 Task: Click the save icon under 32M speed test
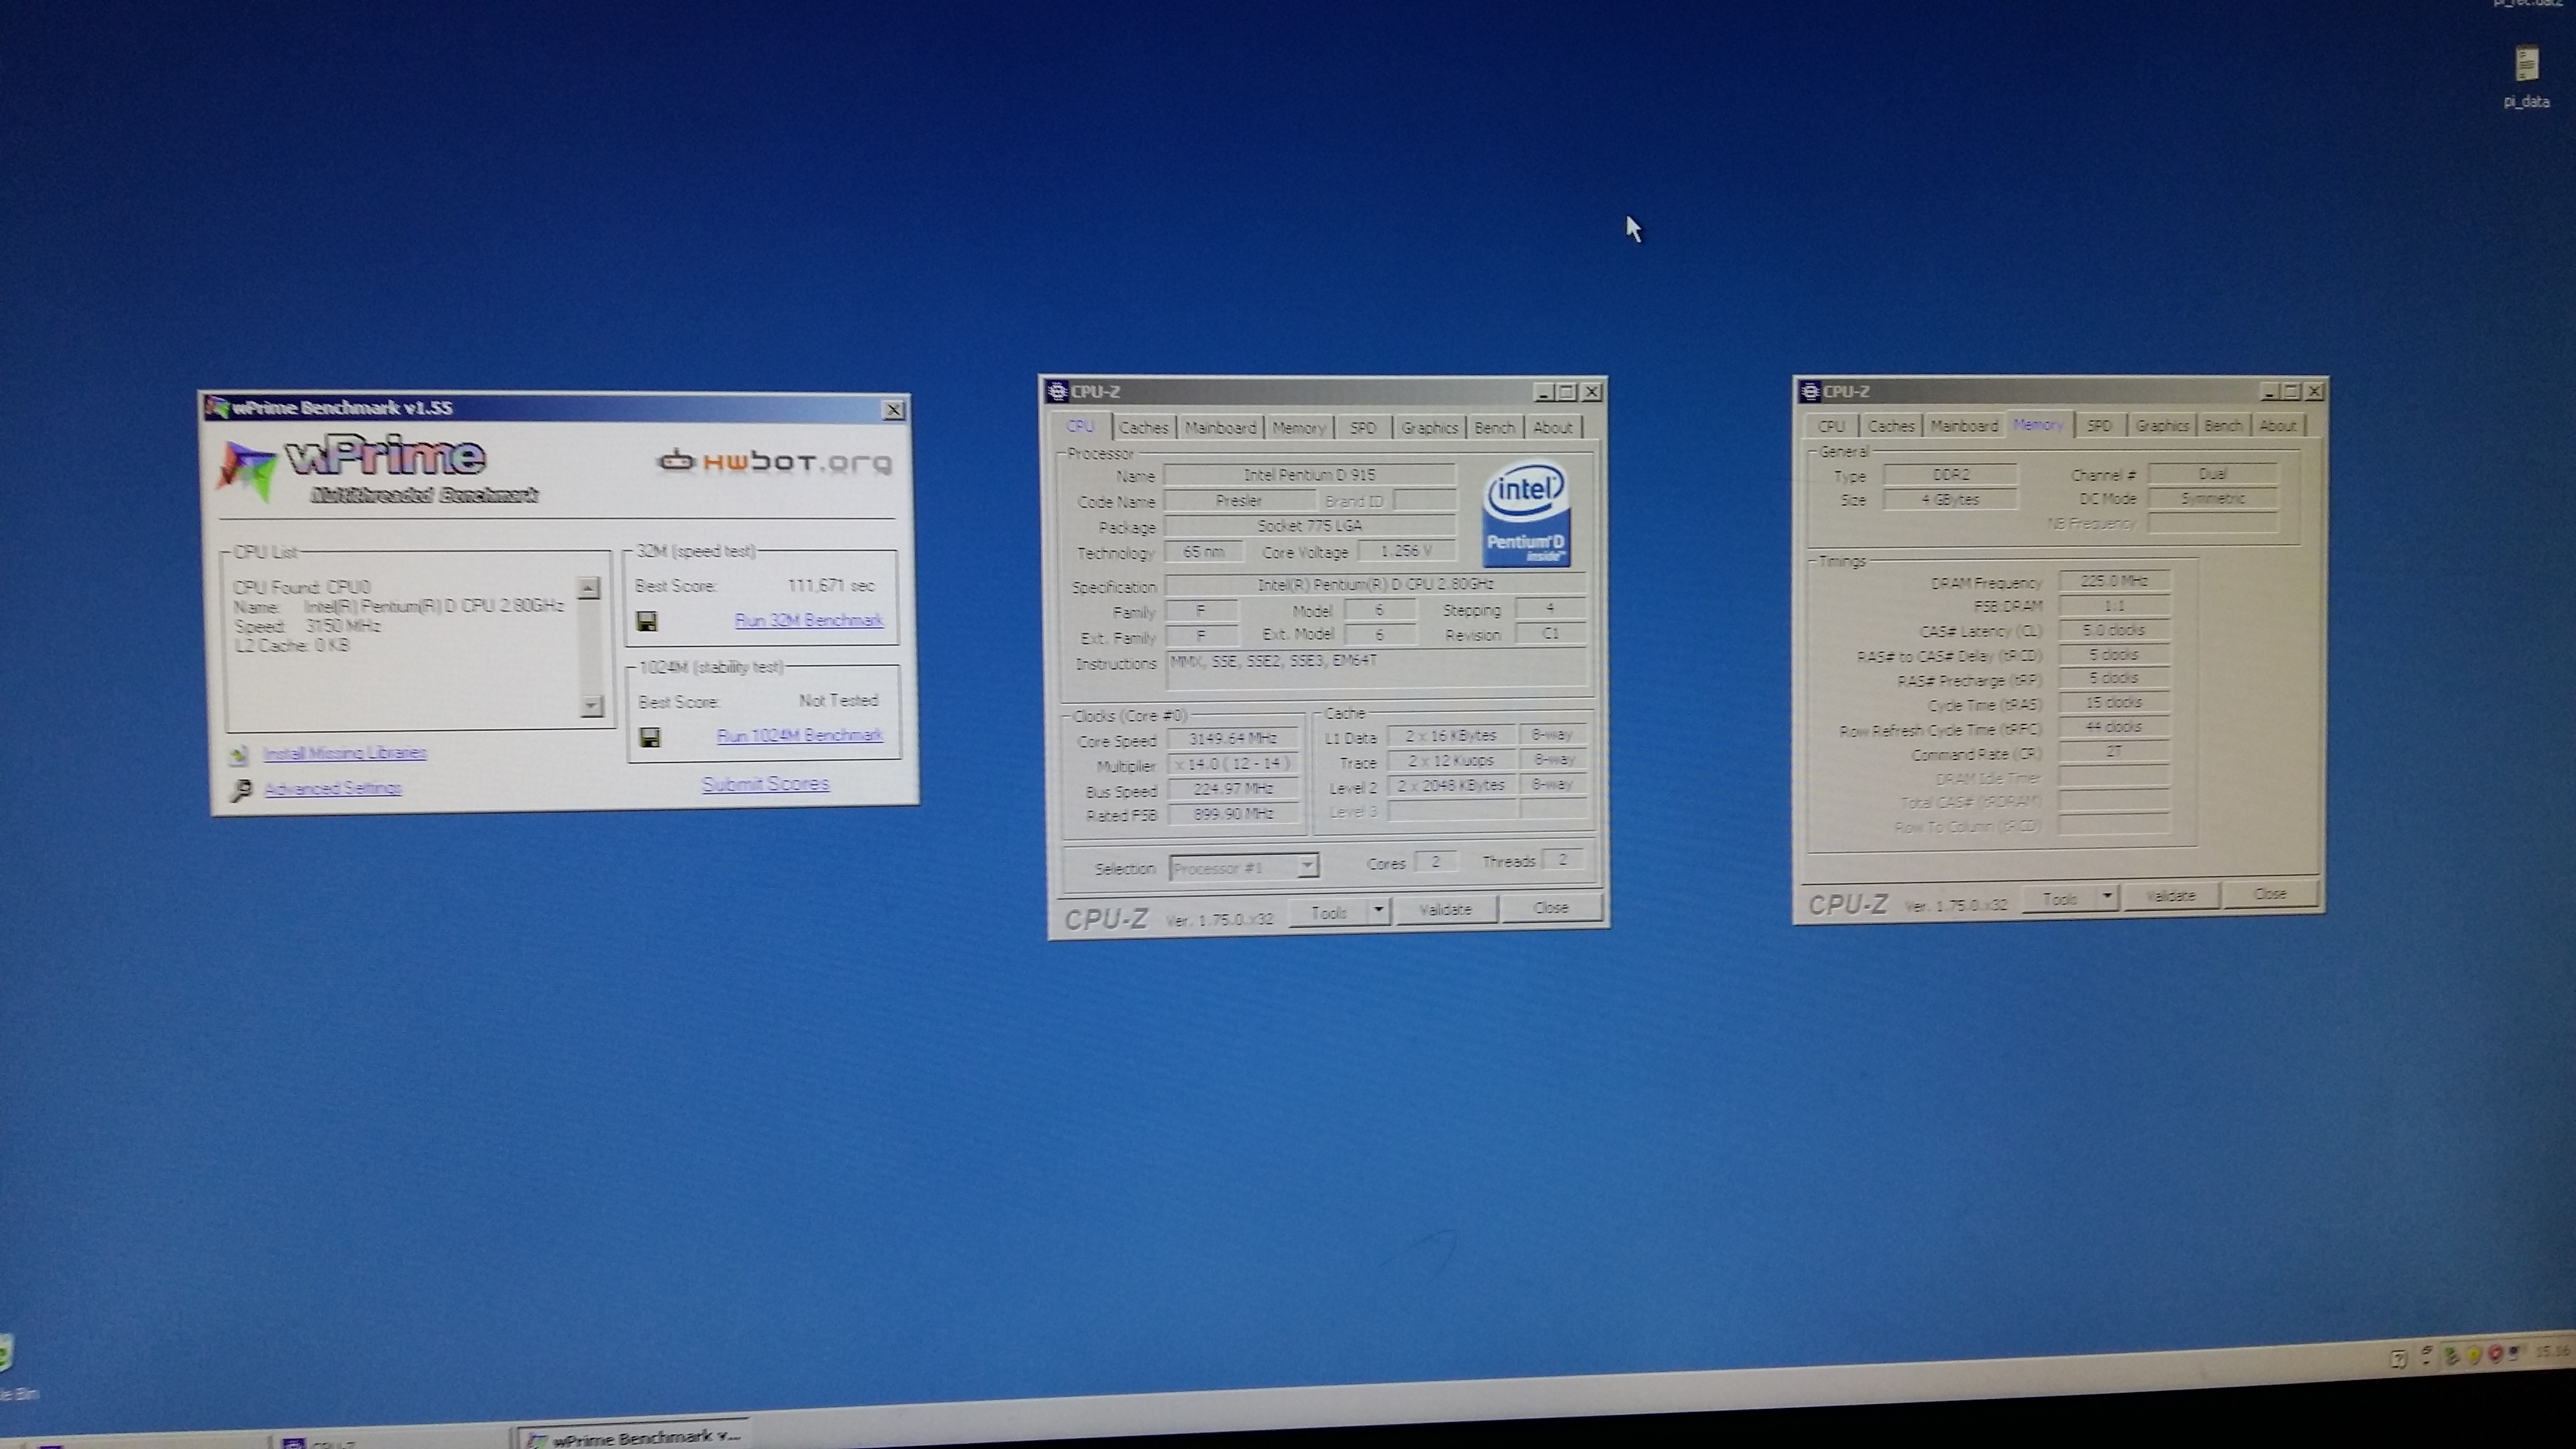[647, 621]
